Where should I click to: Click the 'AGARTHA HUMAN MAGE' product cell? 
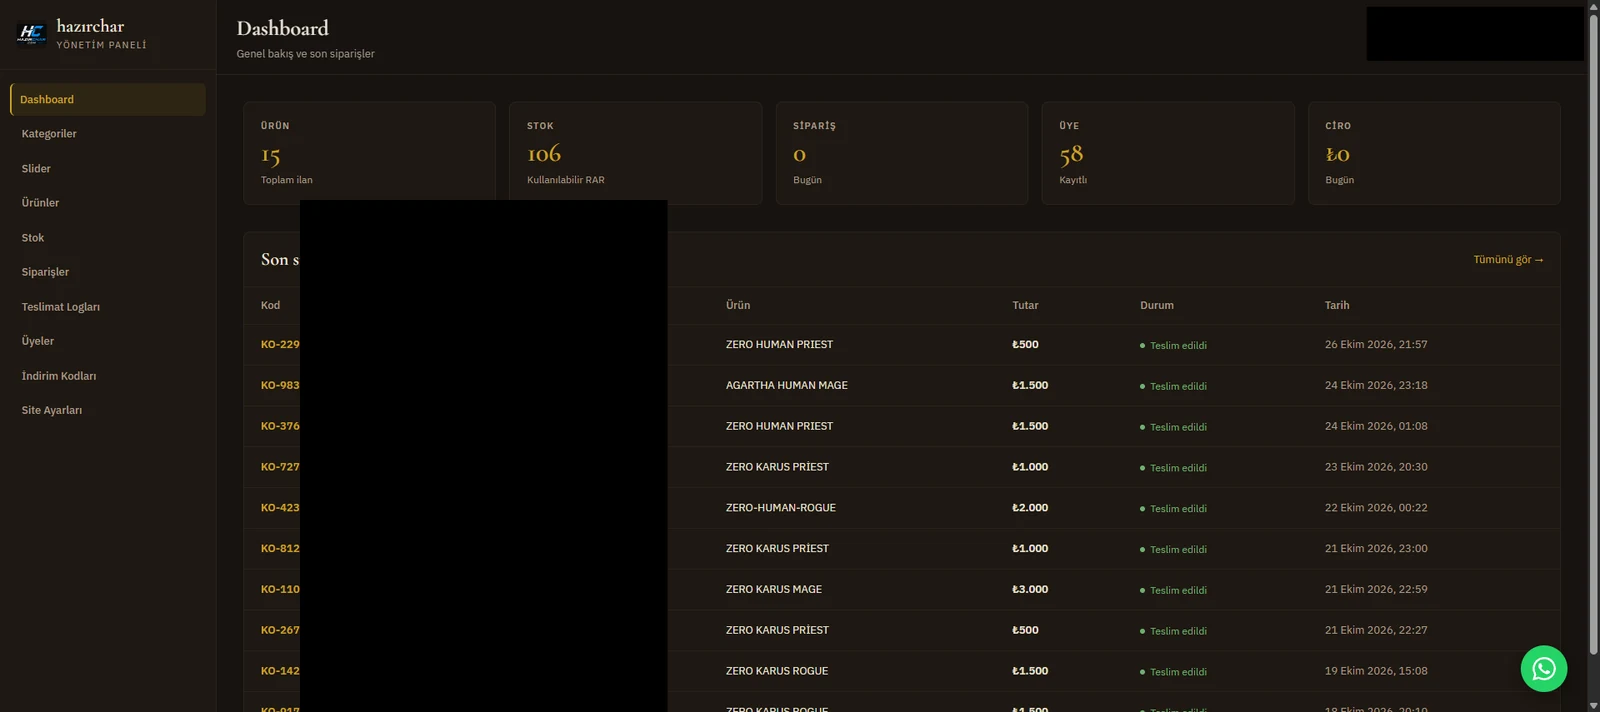pos(787,385)
